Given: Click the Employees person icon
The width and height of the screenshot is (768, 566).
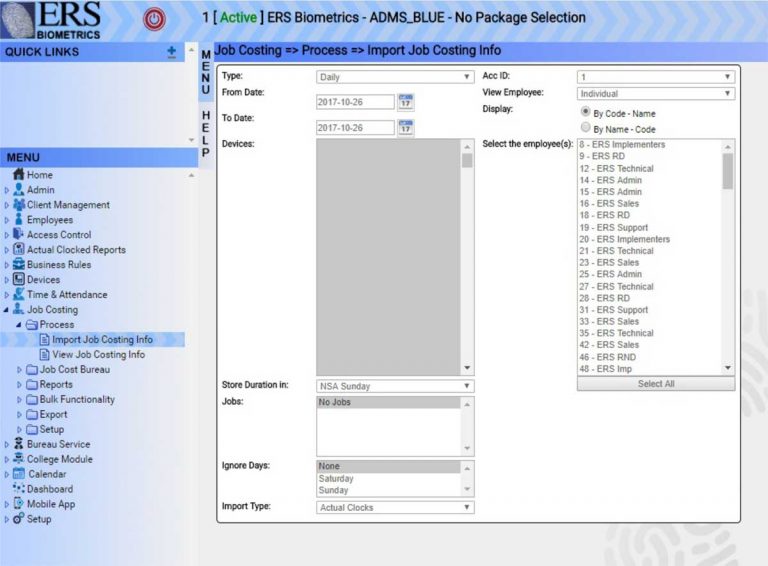Looking at the screenshot, I should [19, 219].
